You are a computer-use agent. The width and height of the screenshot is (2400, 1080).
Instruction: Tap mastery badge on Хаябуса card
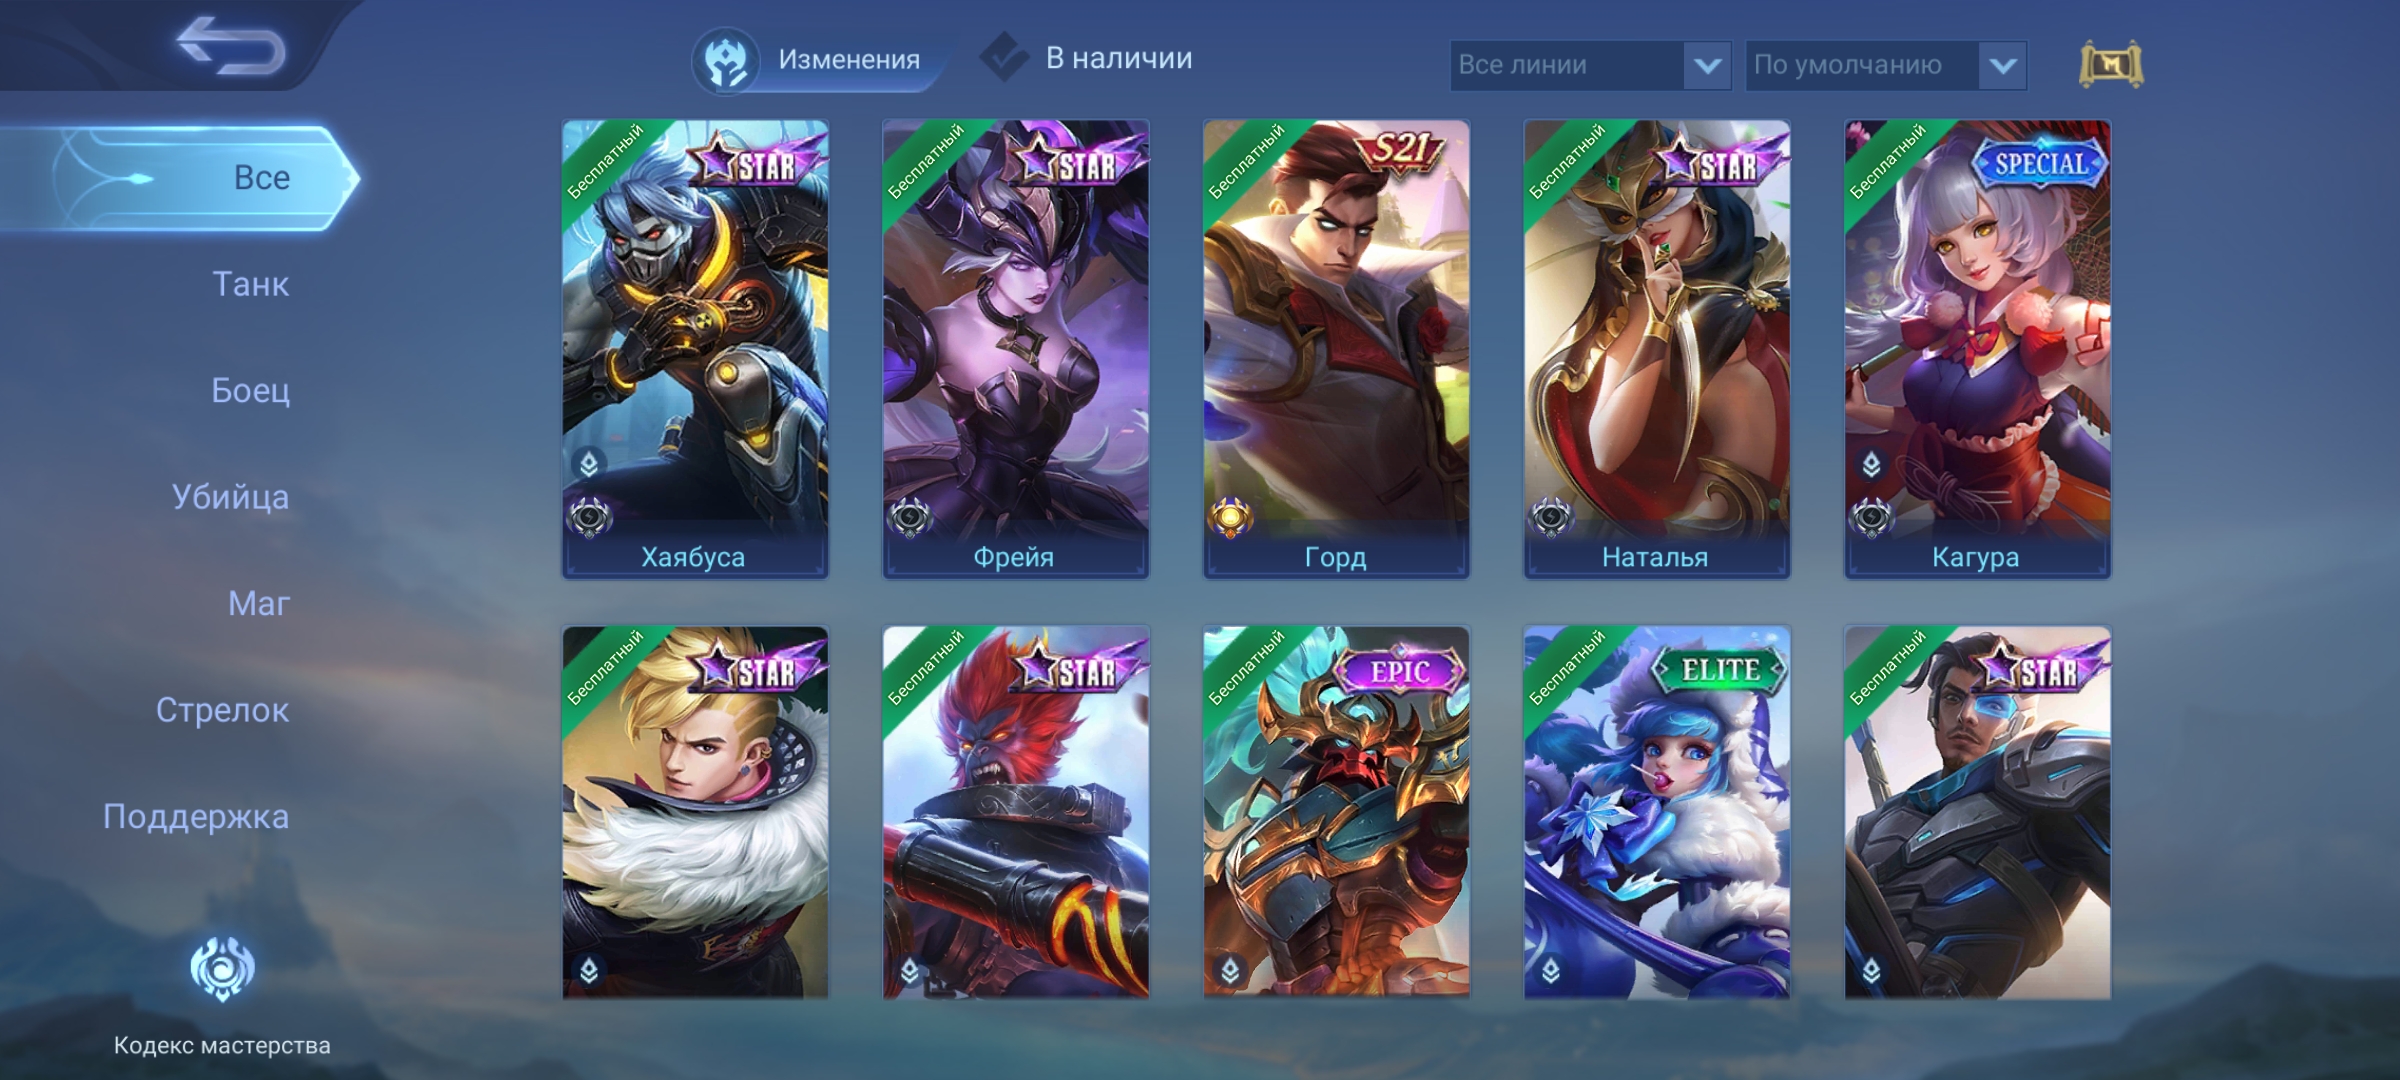click(x=589, y=518)
